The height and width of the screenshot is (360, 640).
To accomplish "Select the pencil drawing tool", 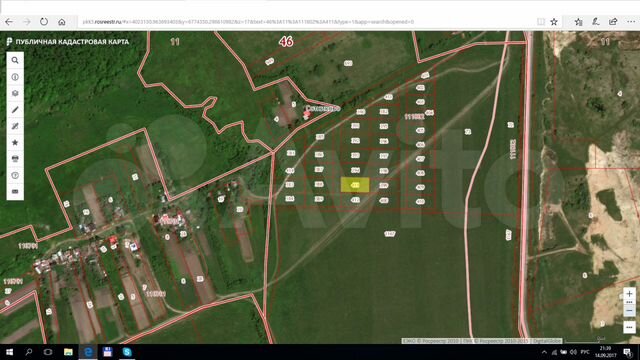I will 15,109.
